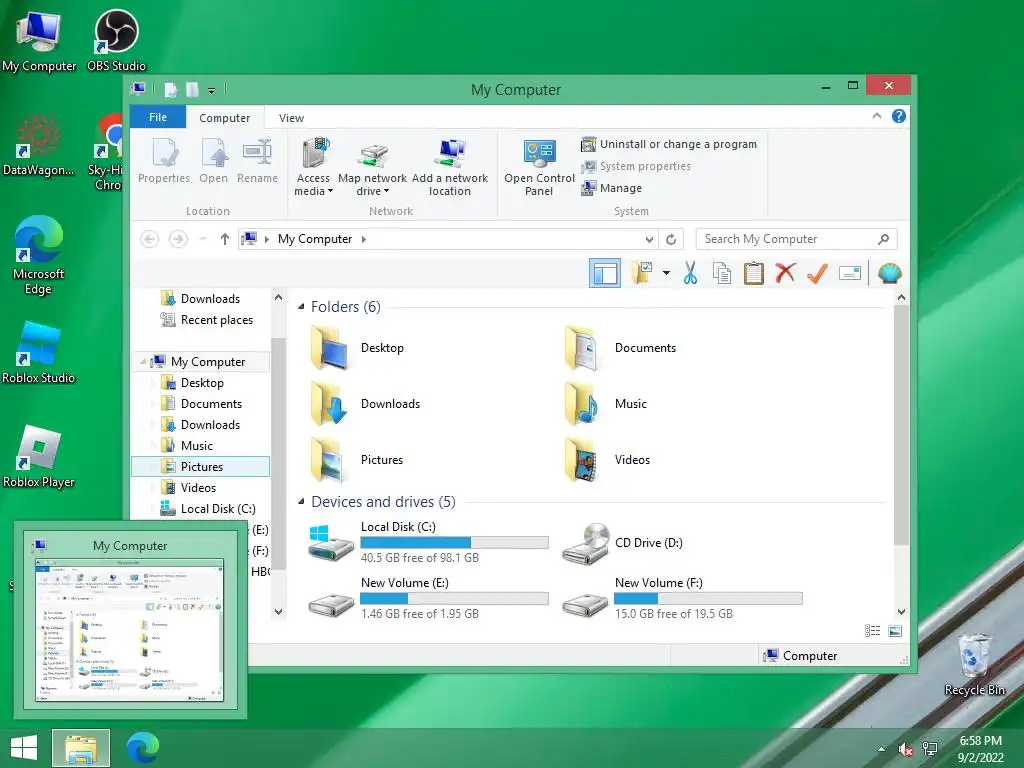
Task: Click Manage in the System group
Action: (x=612, y=188)
